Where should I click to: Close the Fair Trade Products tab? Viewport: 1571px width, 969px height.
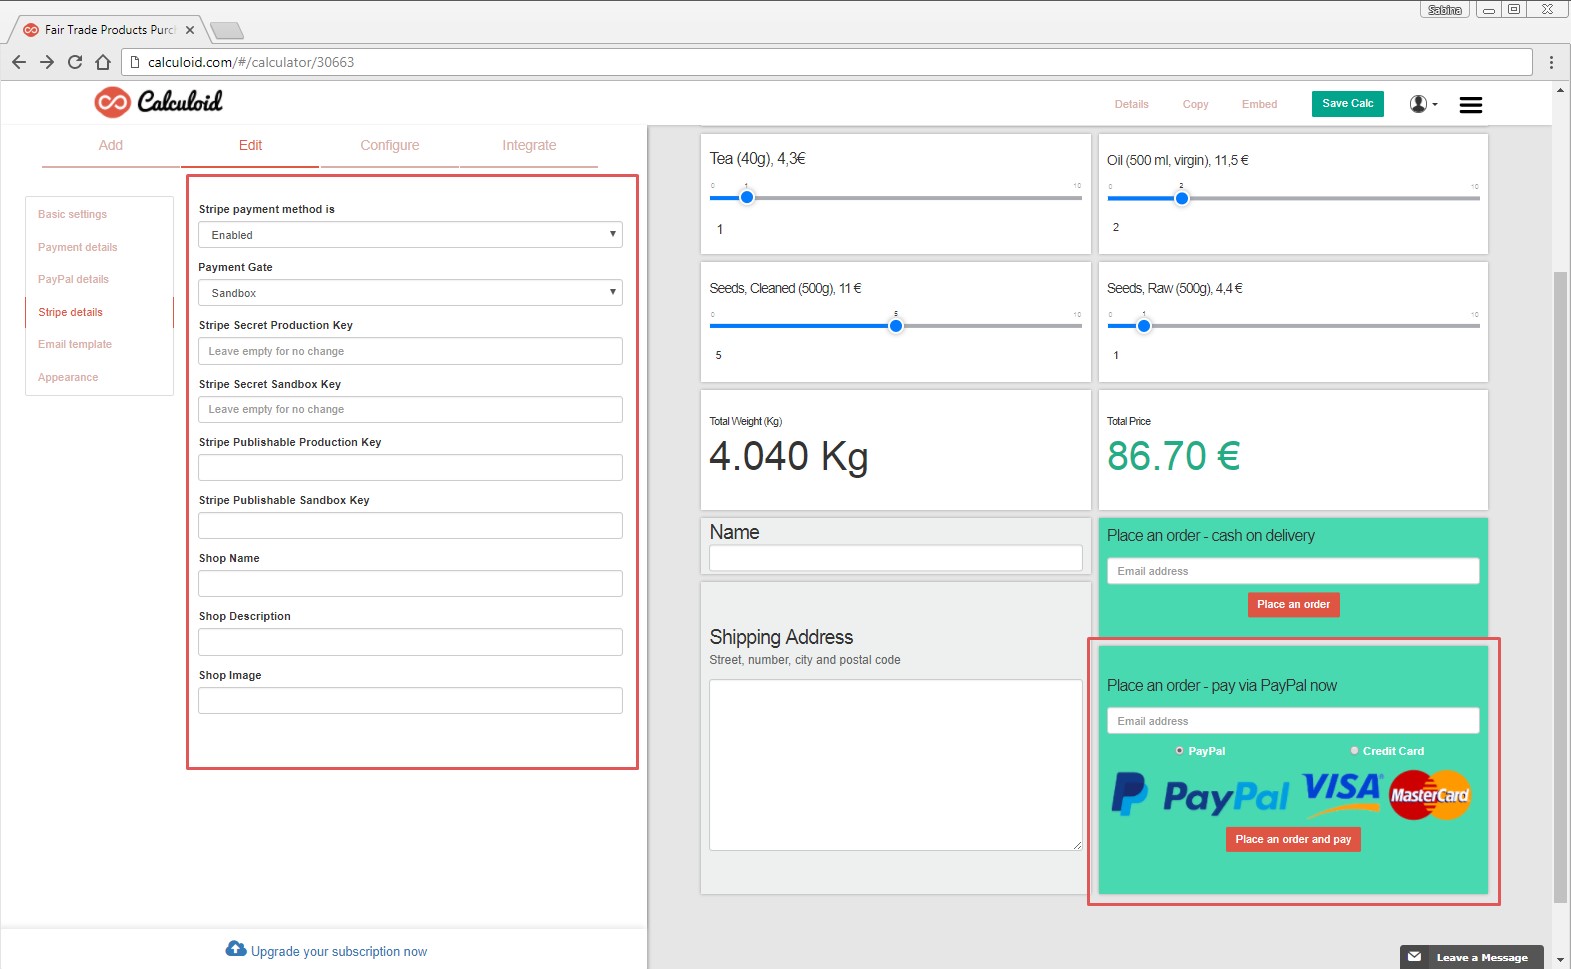pyautogui.click(x=190, y=30)
